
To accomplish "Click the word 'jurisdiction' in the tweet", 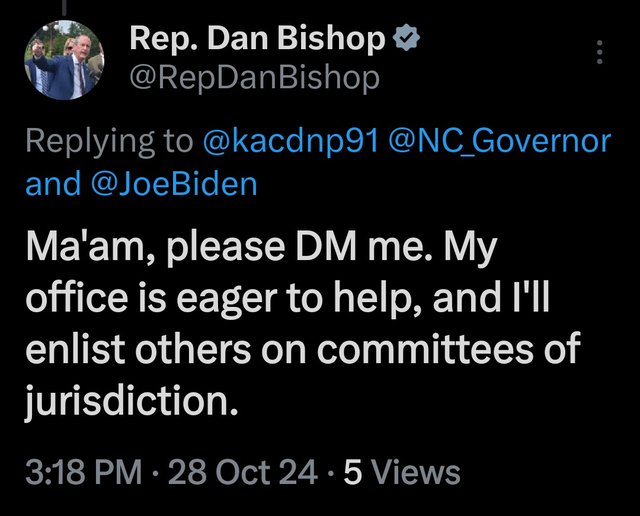I will click(x=128, y=401).
